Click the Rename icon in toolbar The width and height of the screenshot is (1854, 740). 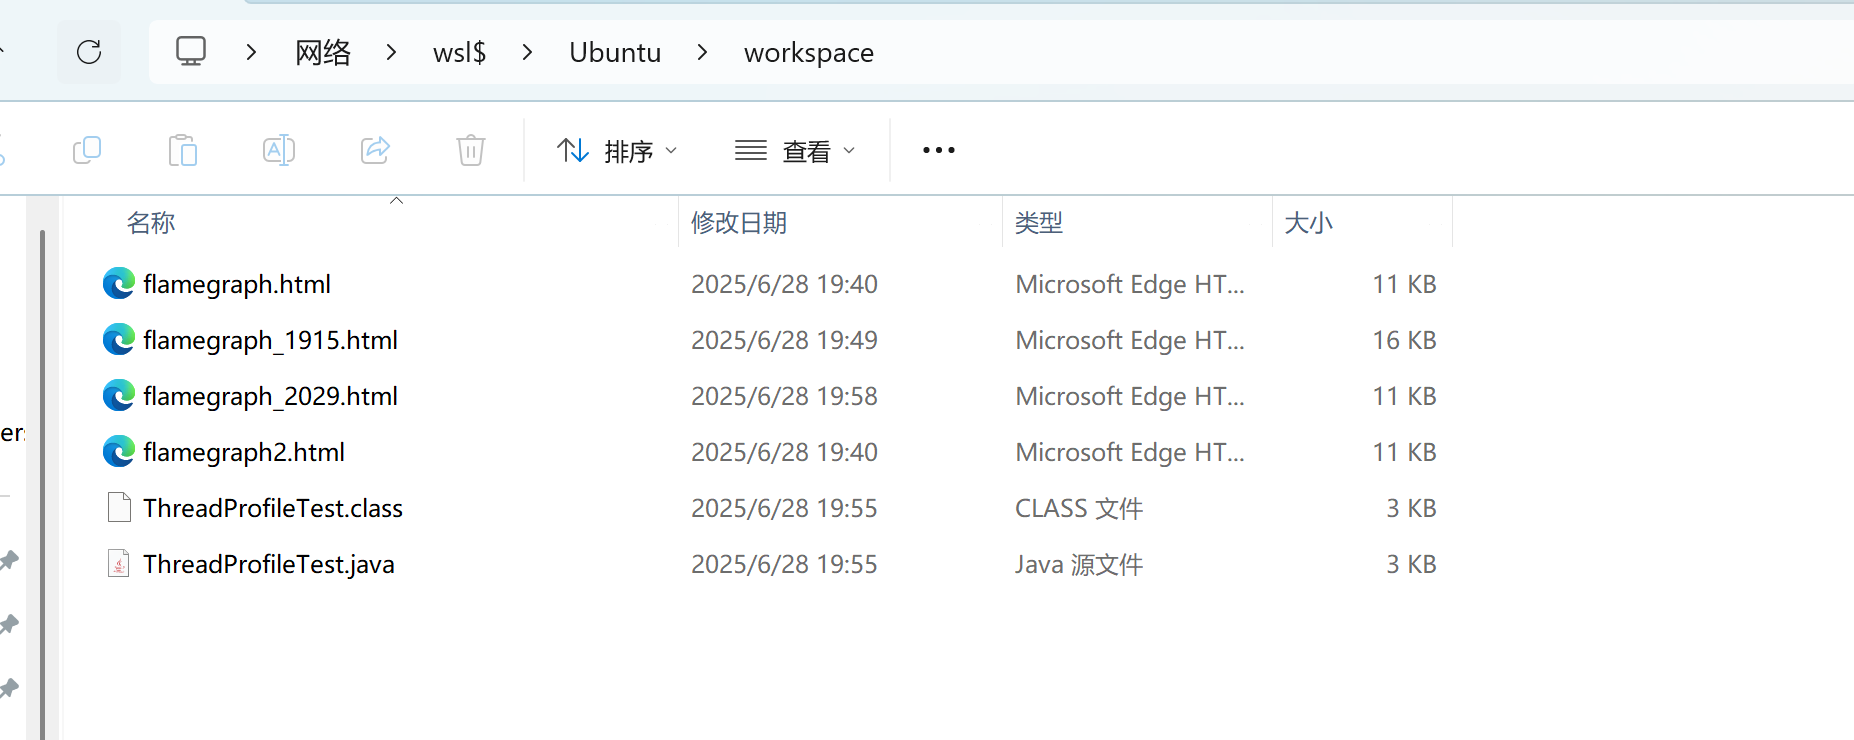[x=279, y=150]
